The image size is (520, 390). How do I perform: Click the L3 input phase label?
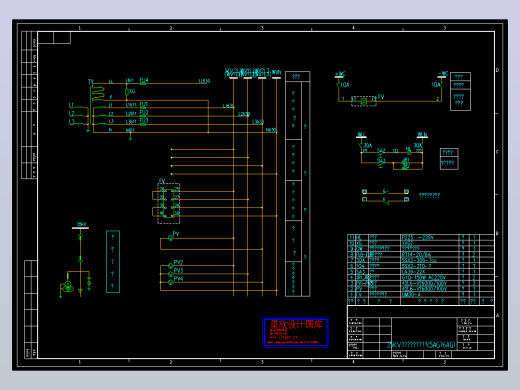point(71,122)
